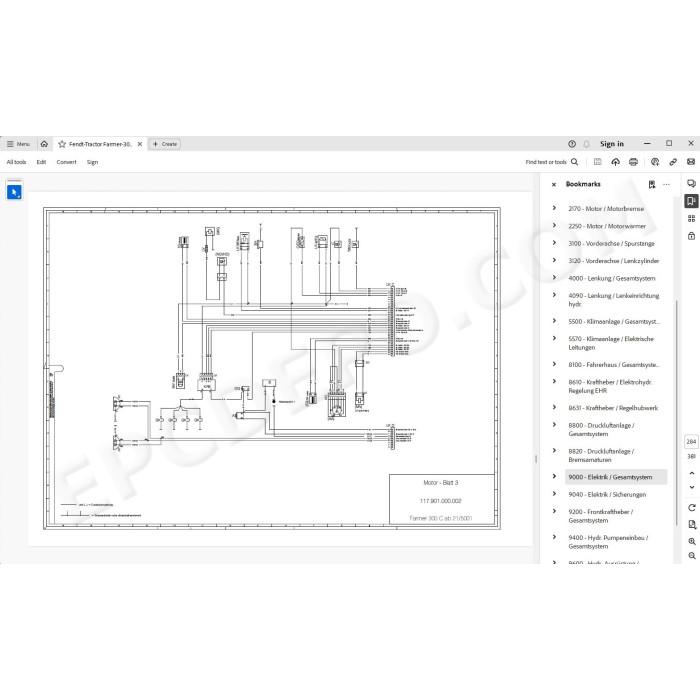
Task: Click the bookmarks panel vertical scrollbar
Action: (x=677, y=413)
